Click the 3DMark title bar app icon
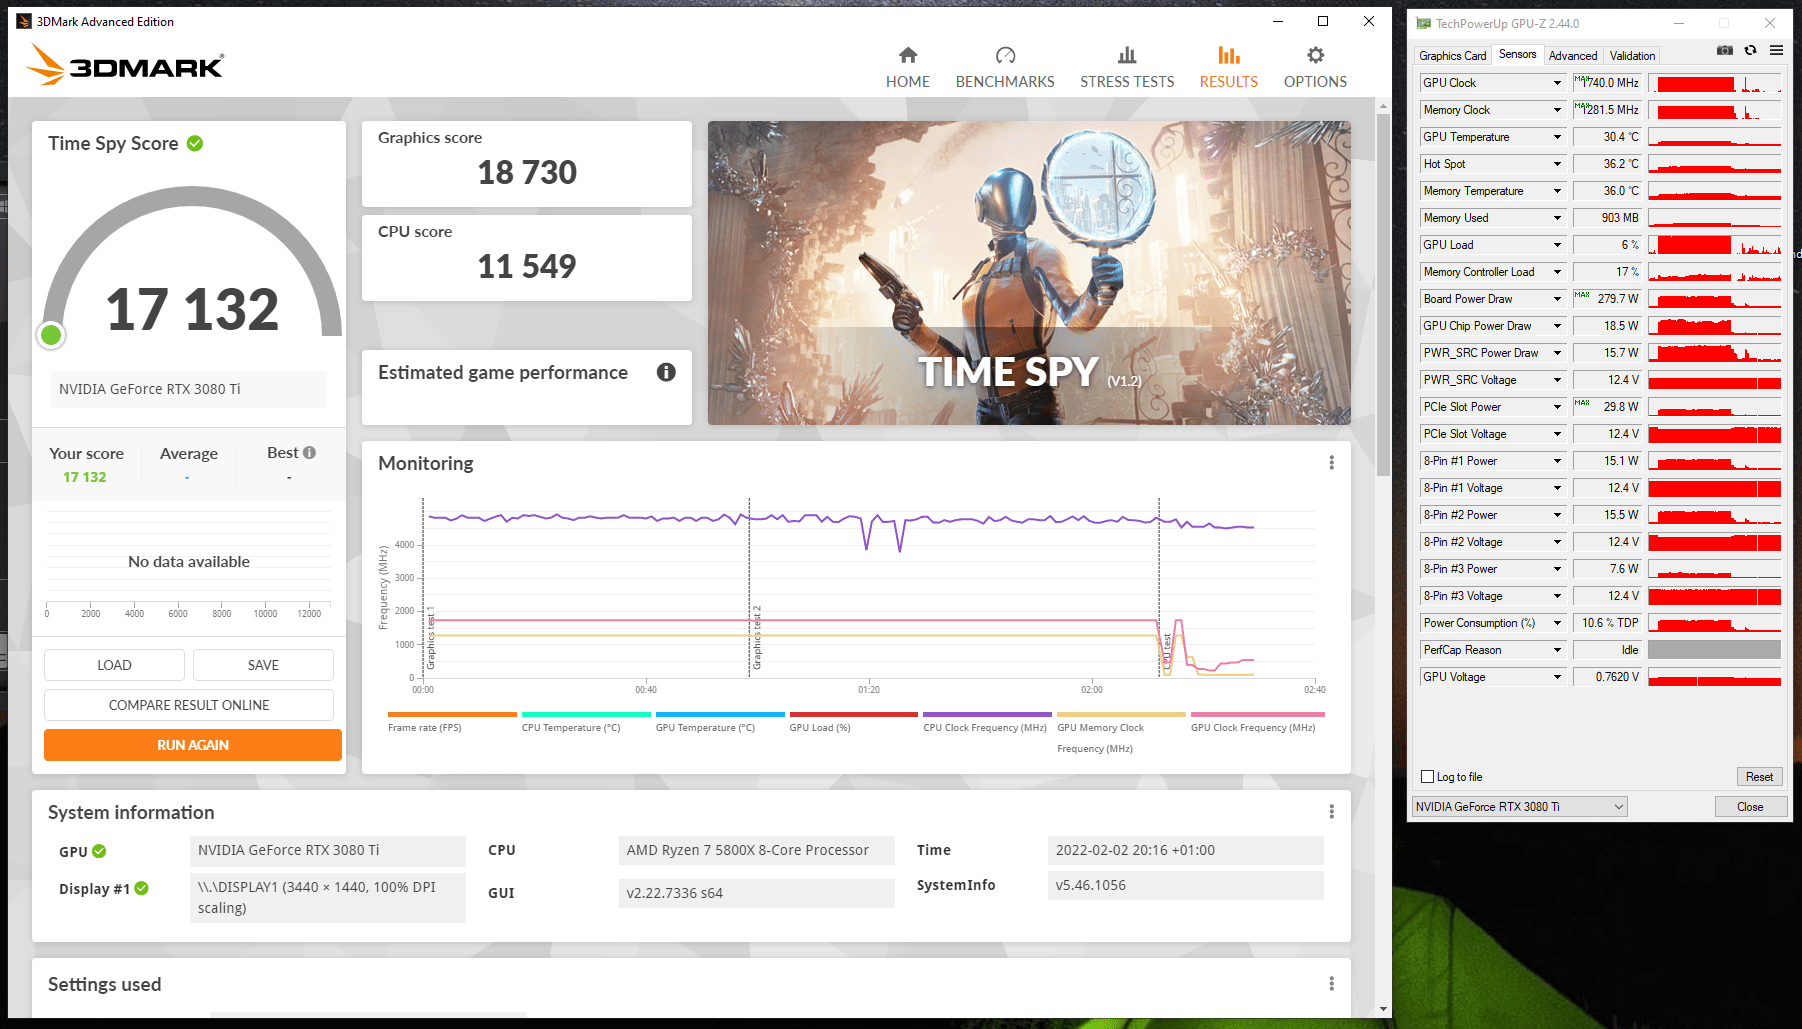 coord(24,21)
